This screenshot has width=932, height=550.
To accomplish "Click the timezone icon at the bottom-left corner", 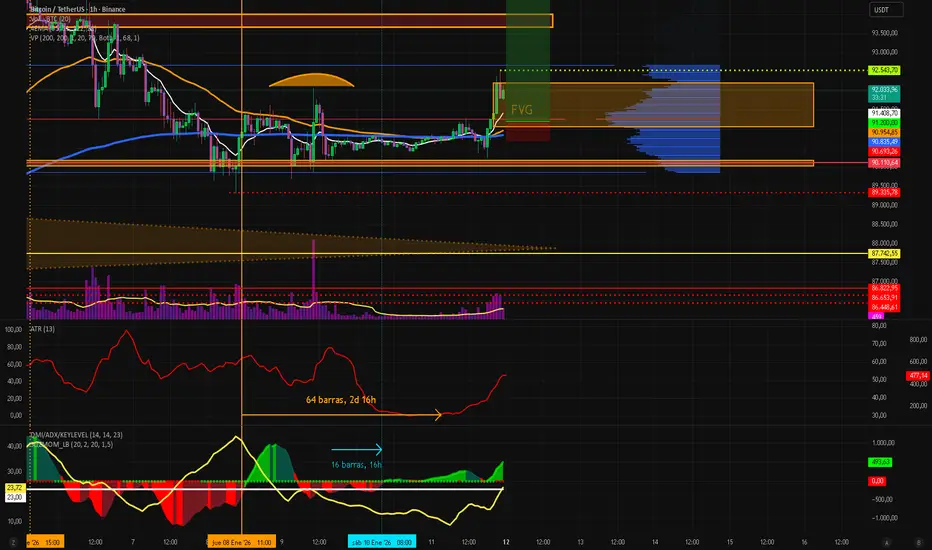I will click(x=12, y=542).
